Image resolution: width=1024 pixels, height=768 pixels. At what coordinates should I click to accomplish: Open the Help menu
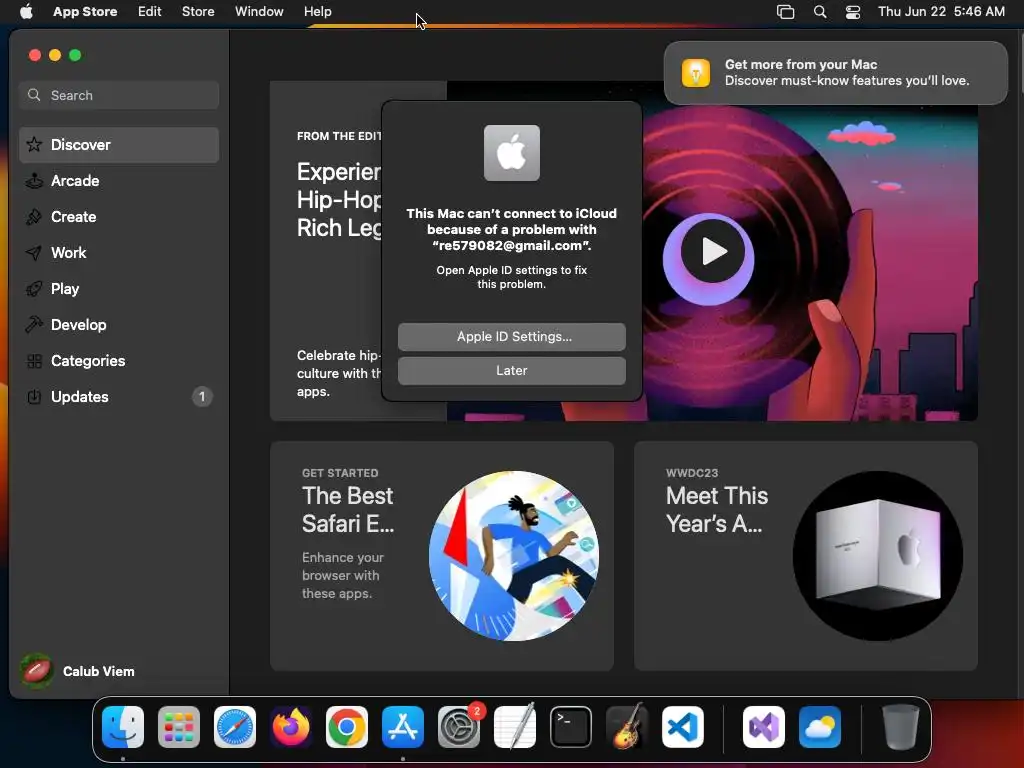click(x=317, y=11)
